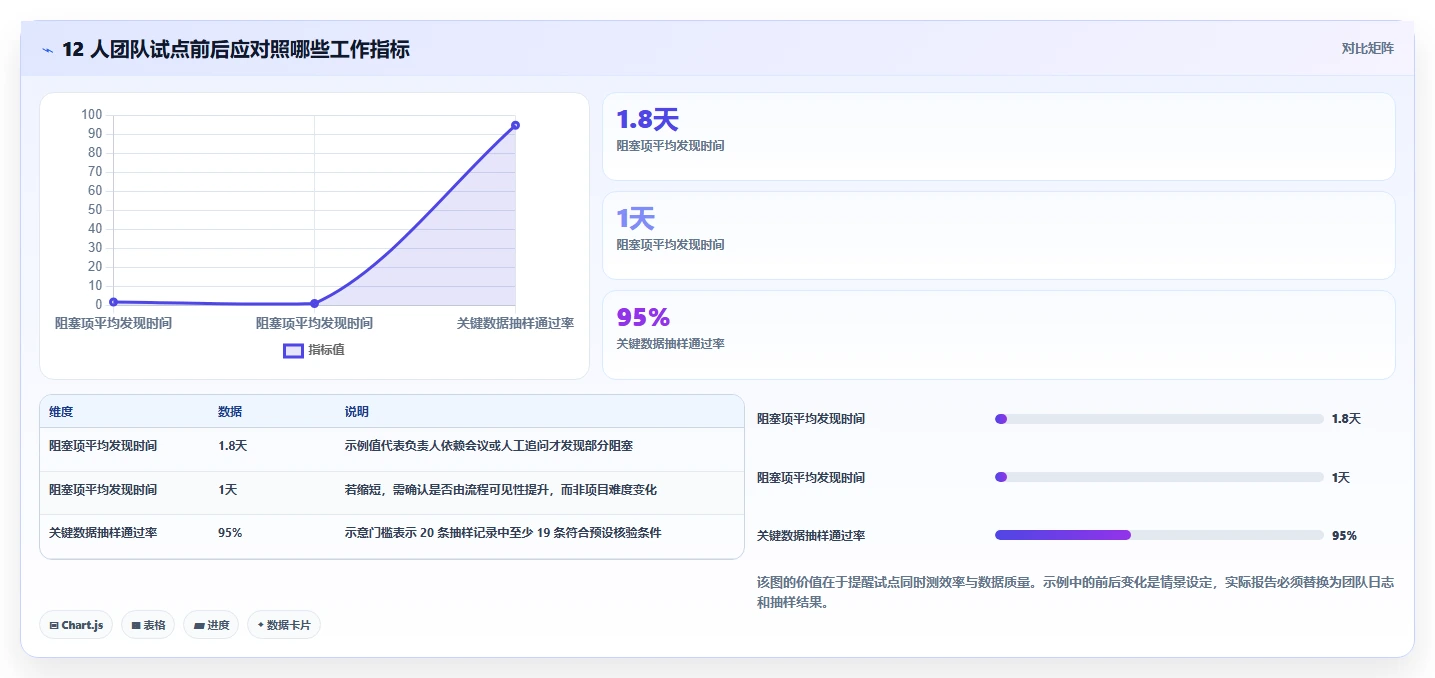Image resolution: width=1435 pixels, height=678 pixels.
Task: Click the 表格 tag
Action: (x=148, y=625)
